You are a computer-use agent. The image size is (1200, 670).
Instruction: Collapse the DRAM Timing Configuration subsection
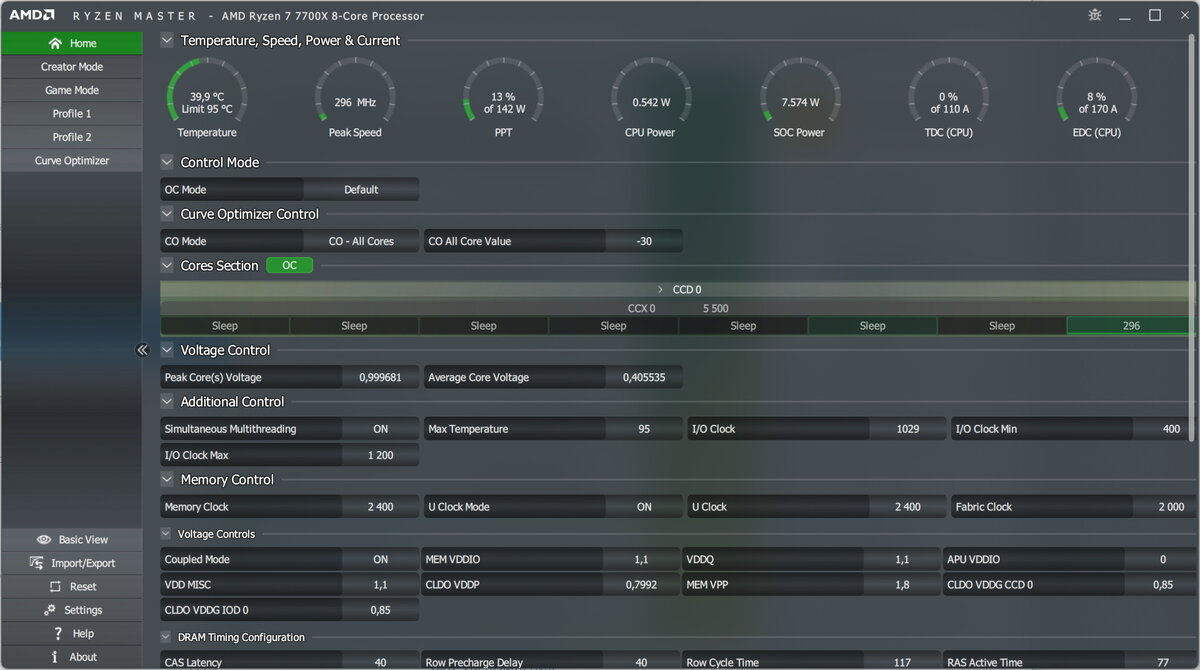coord(166,637)
